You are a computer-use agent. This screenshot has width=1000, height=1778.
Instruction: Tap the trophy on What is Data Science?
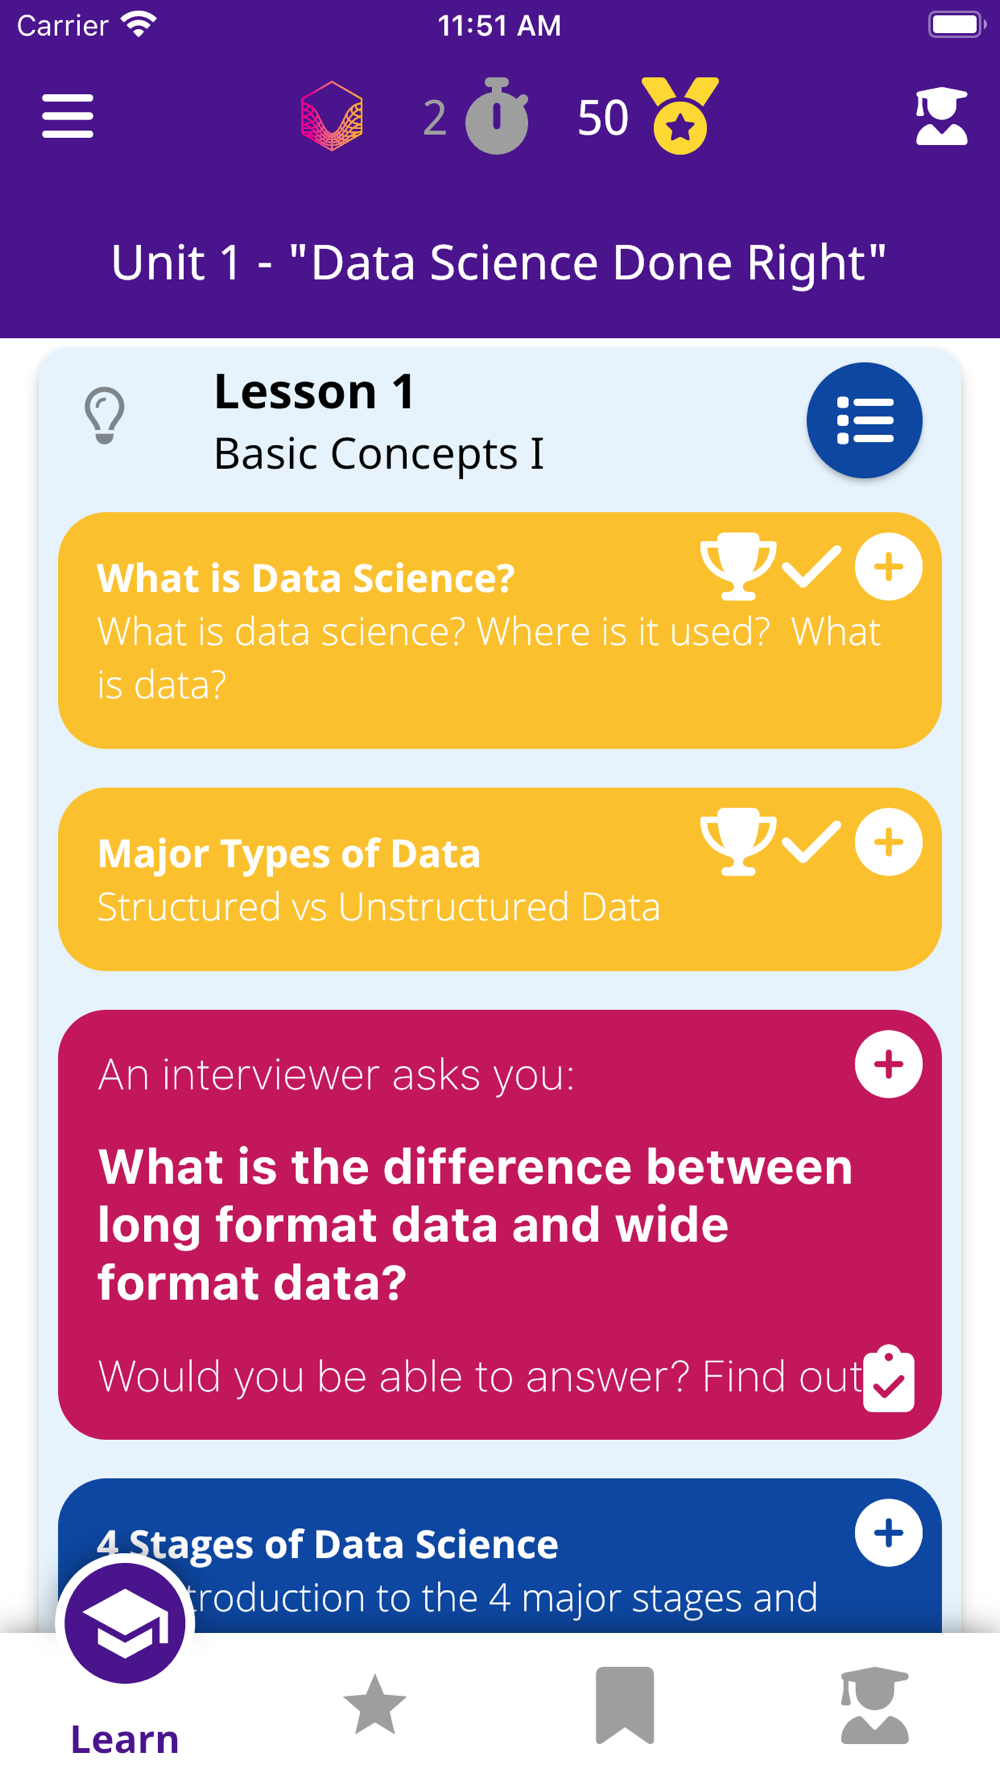738,567
